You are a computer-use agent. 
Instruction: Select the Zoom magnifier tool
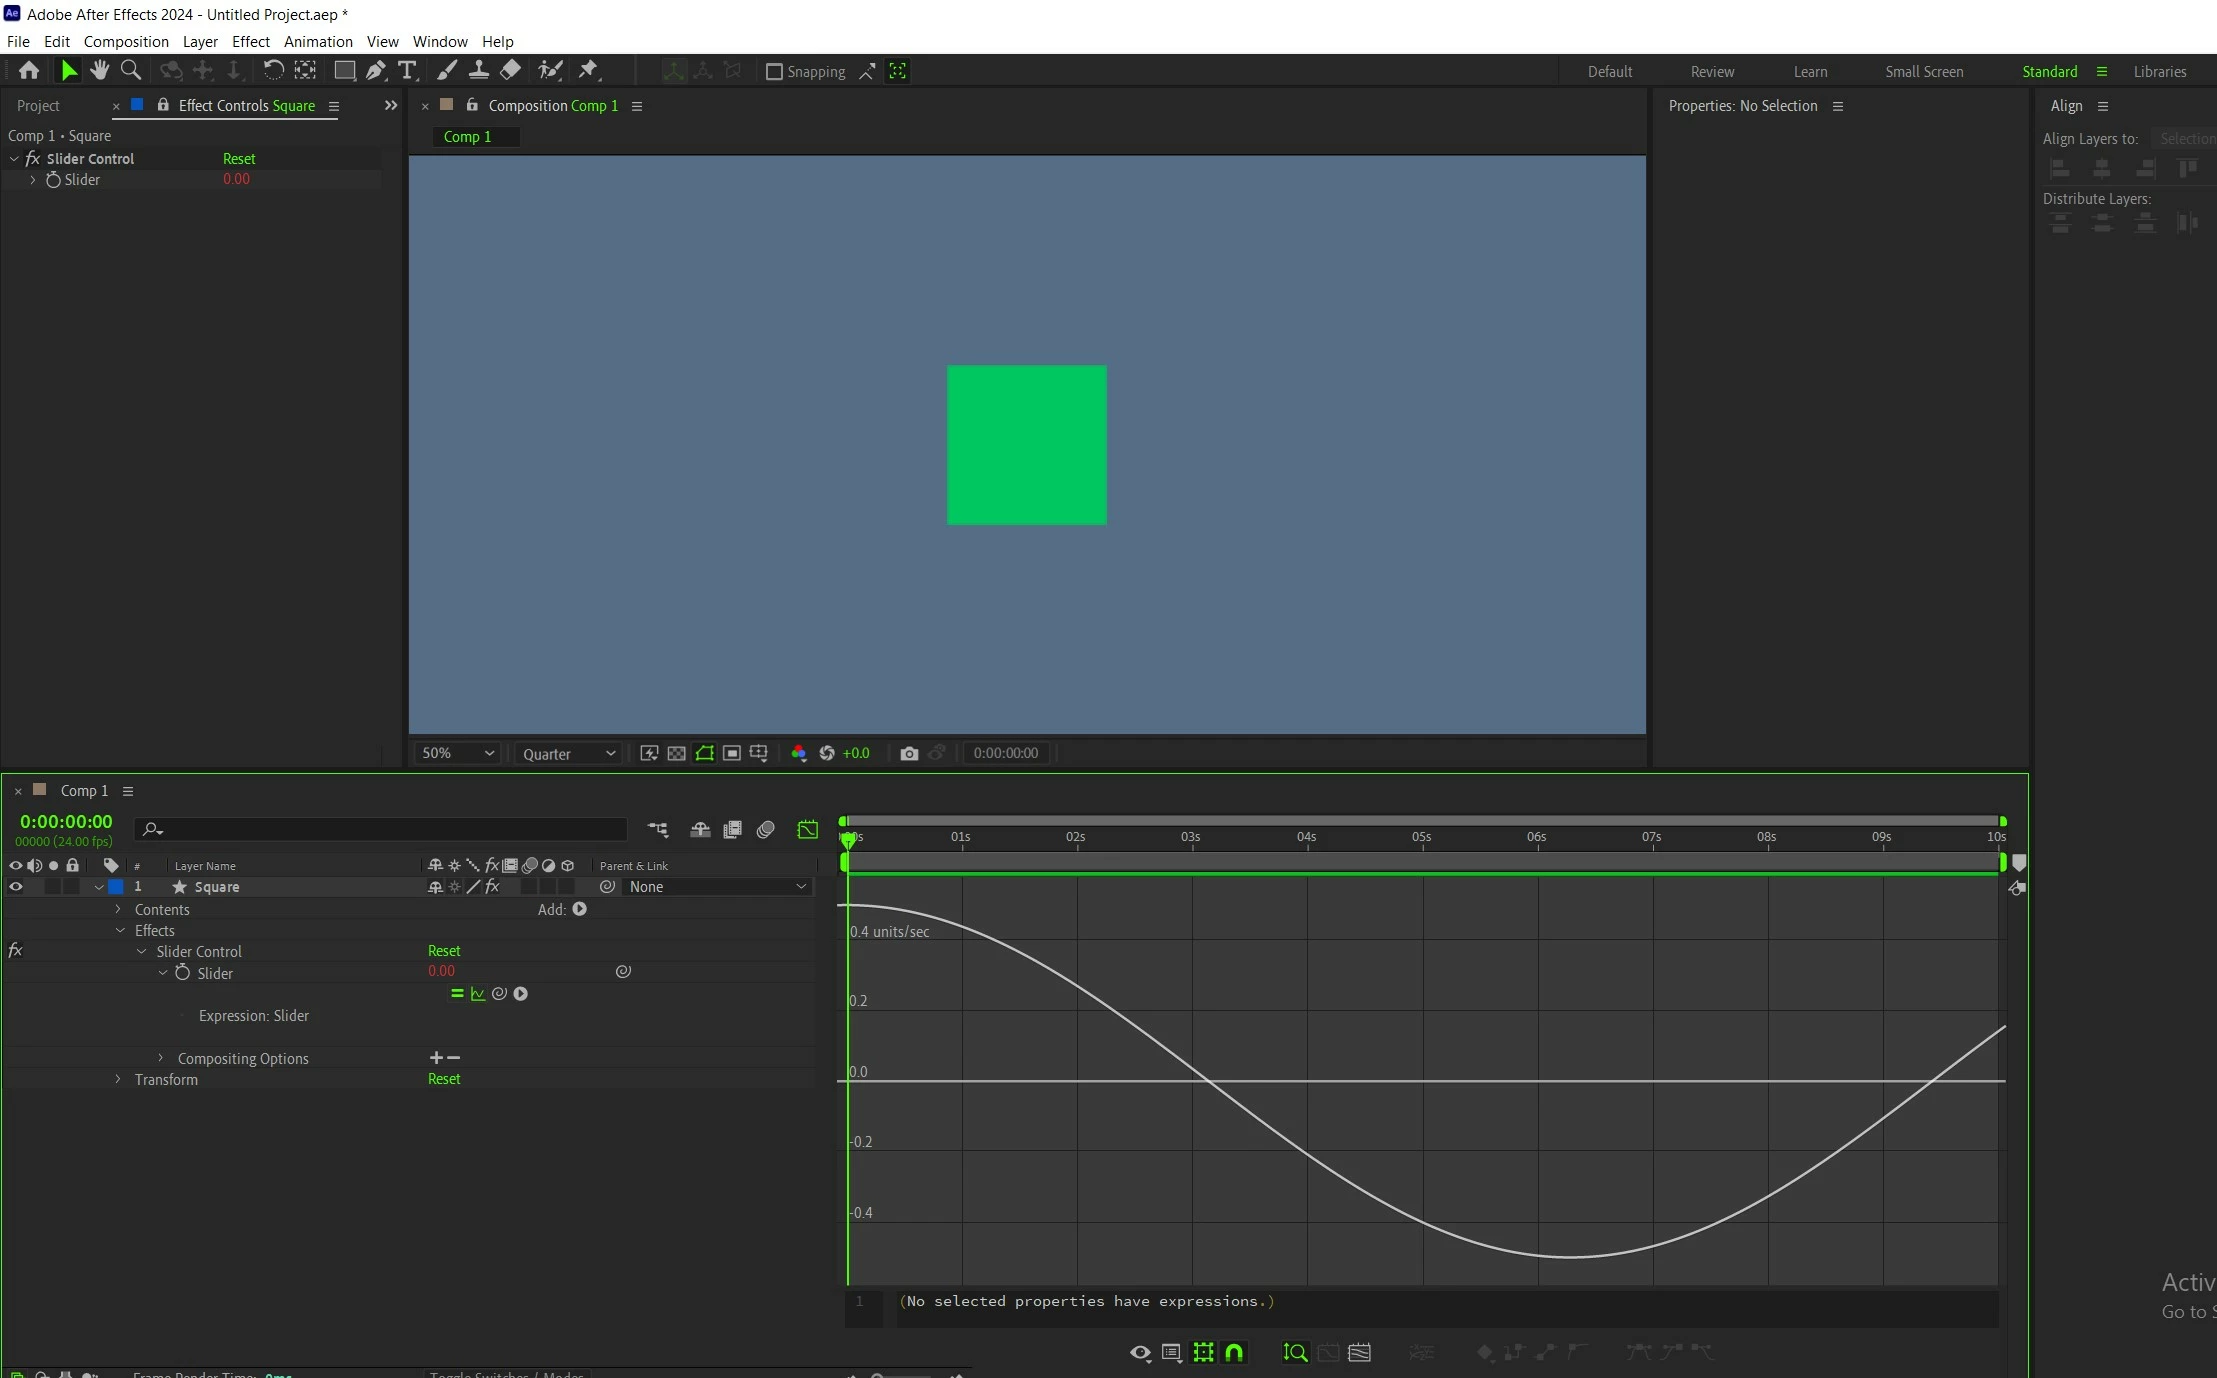[x=130, y=70]
